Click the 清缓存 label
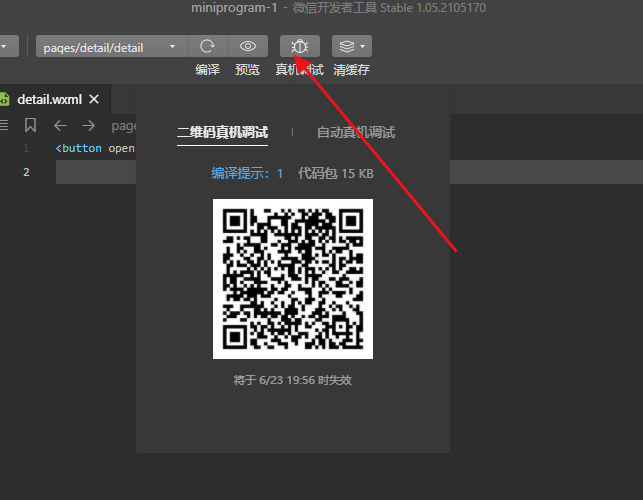Image resolution: width=643 pixels, height=500 pixels. (351, 70)
